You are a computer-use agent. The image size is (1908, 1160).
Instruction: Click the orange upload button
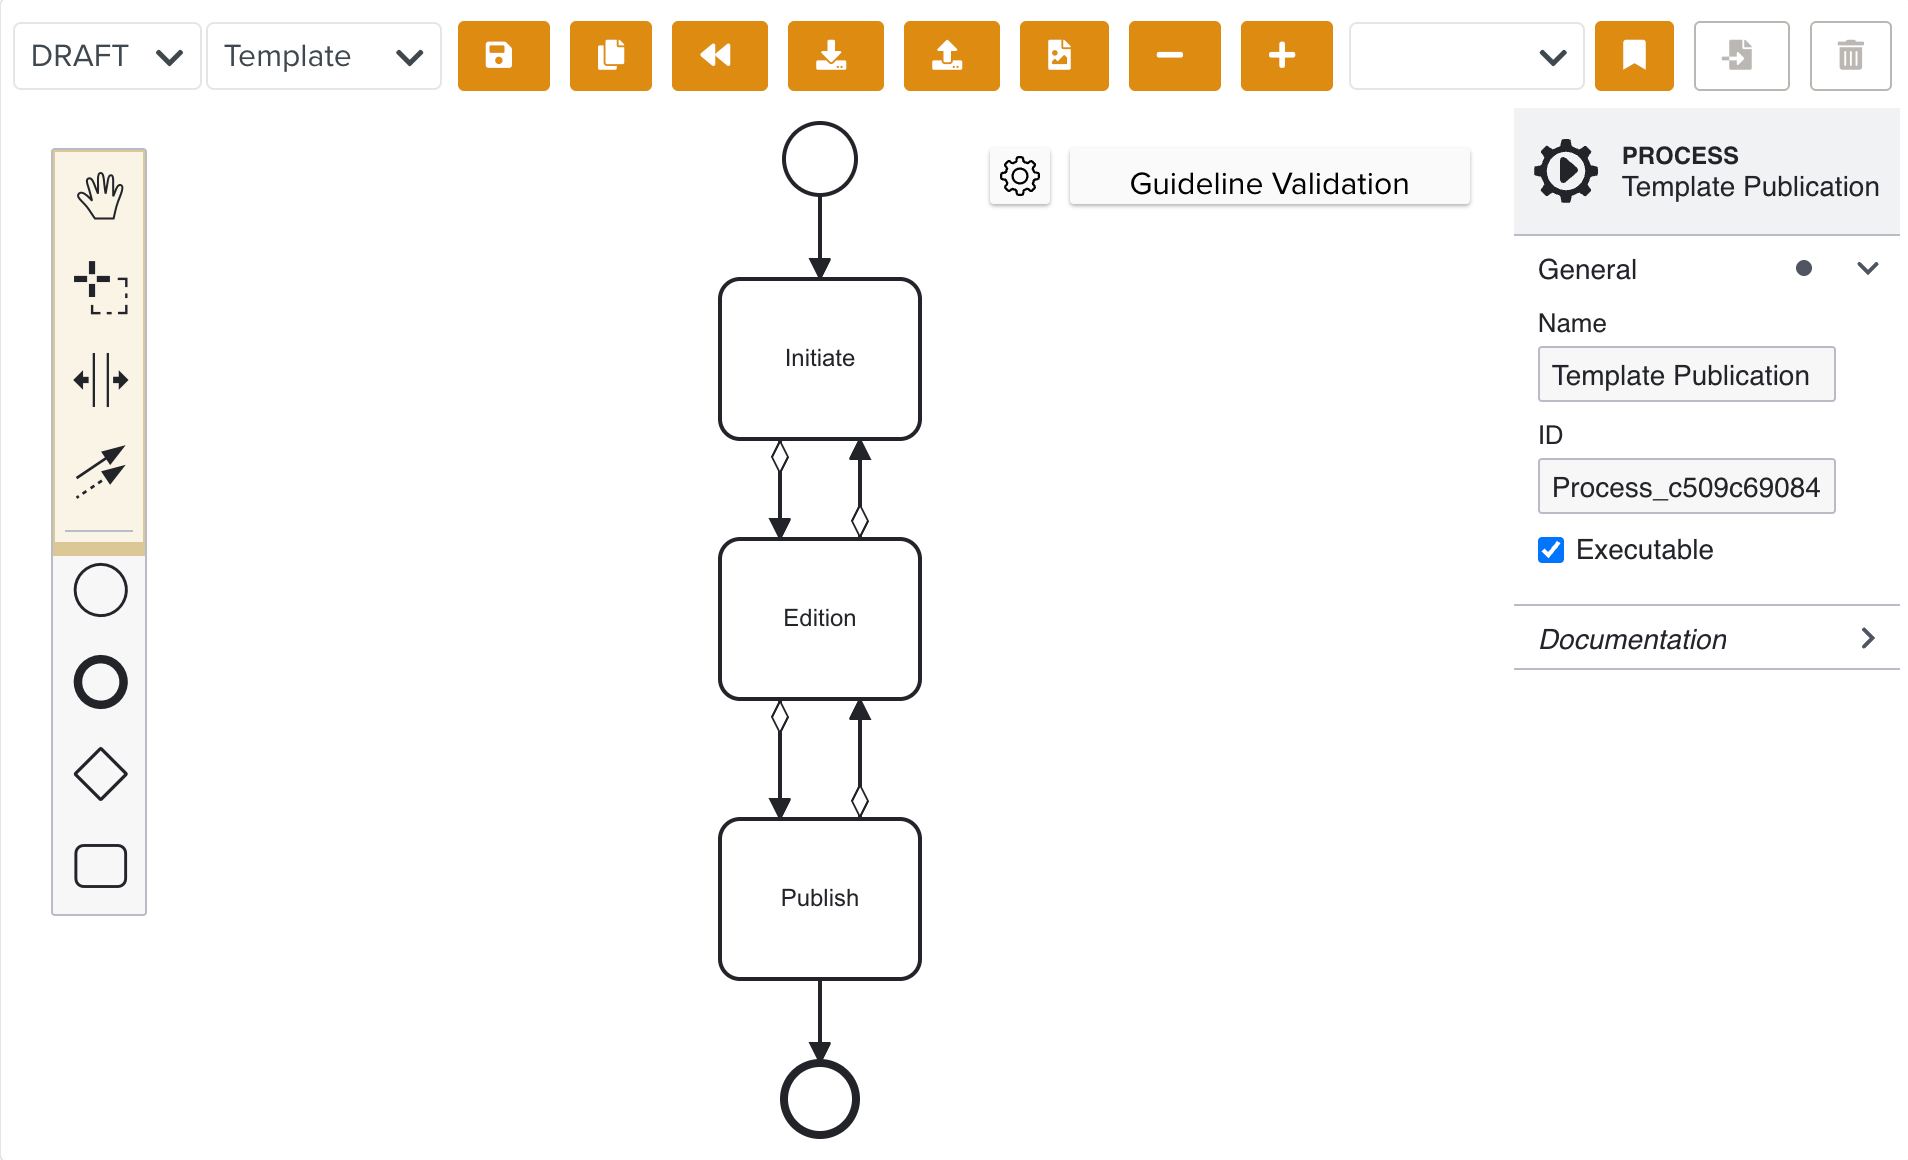(951, 56)
